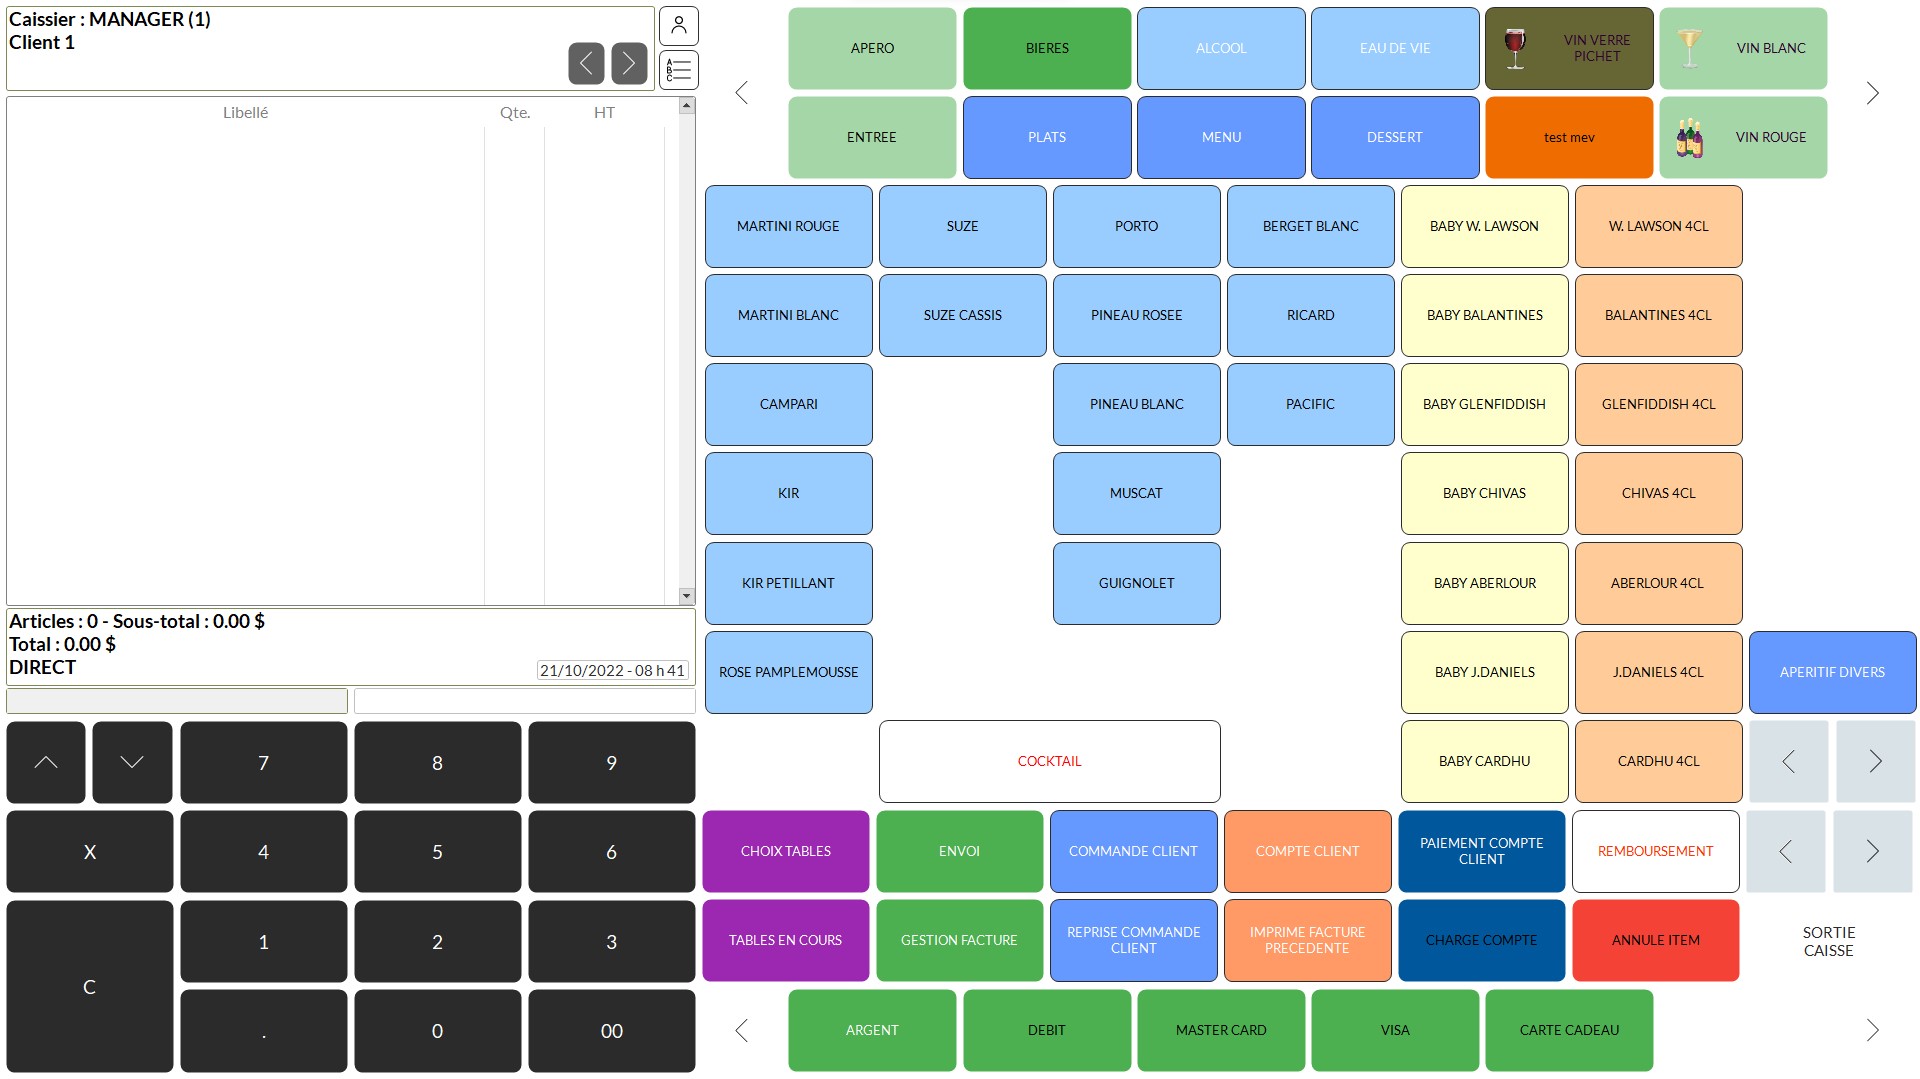1920x1079 pixels.
Task: Open the customer profile icon
Action: point(678,26)
